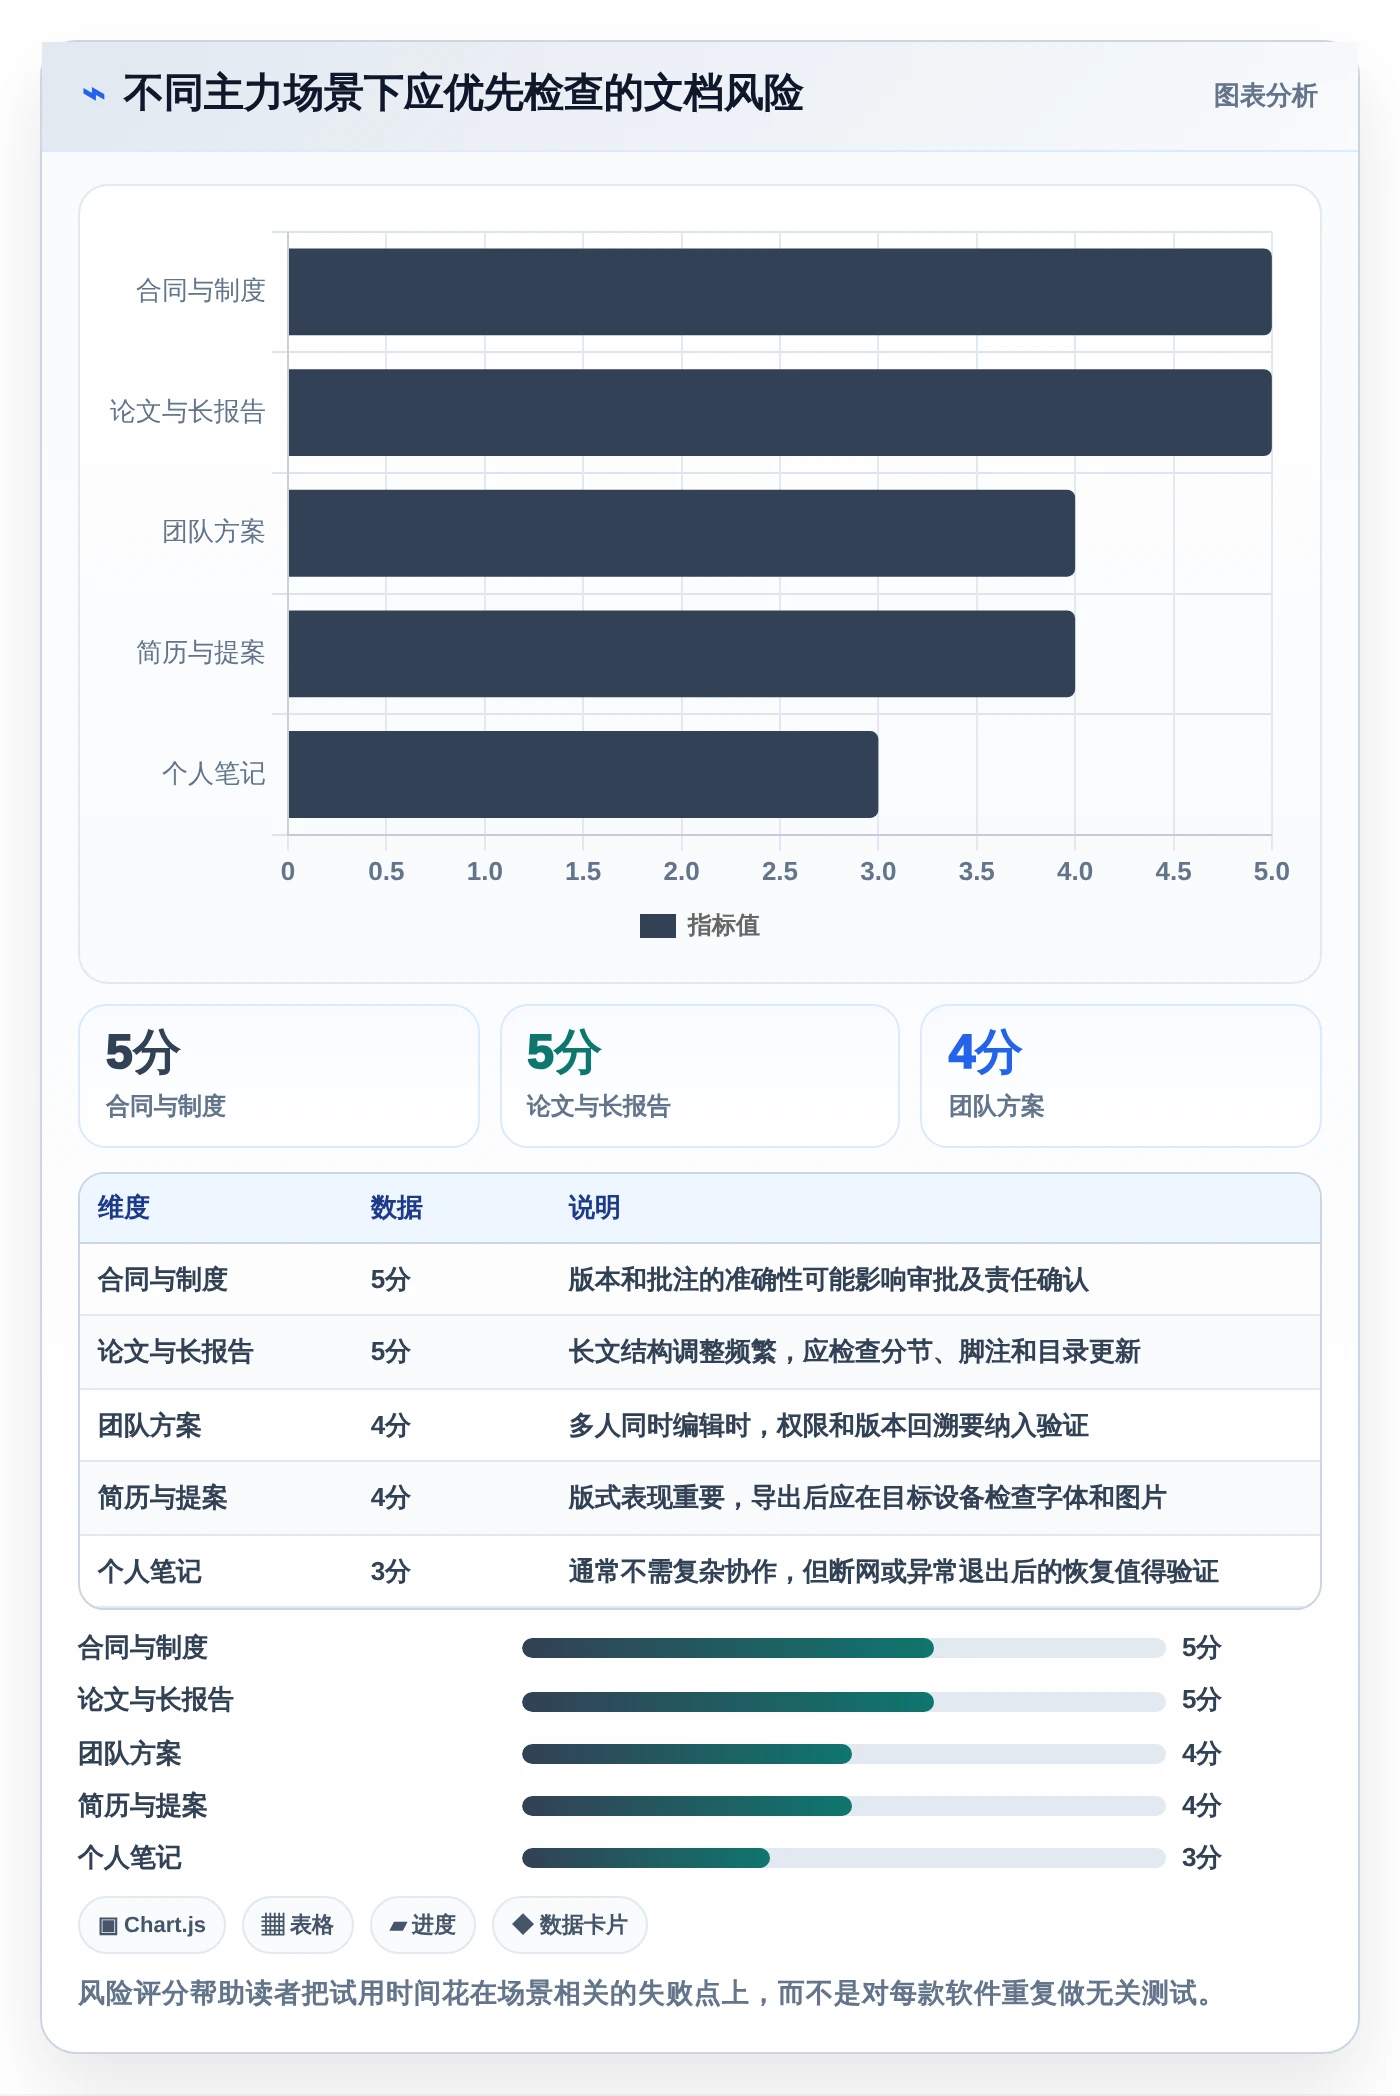Screen dimensions: 1400x2096
Task: Click the 3分 value beside 个人笔记 progress bar
Action: click(x=1201, y=1858)
